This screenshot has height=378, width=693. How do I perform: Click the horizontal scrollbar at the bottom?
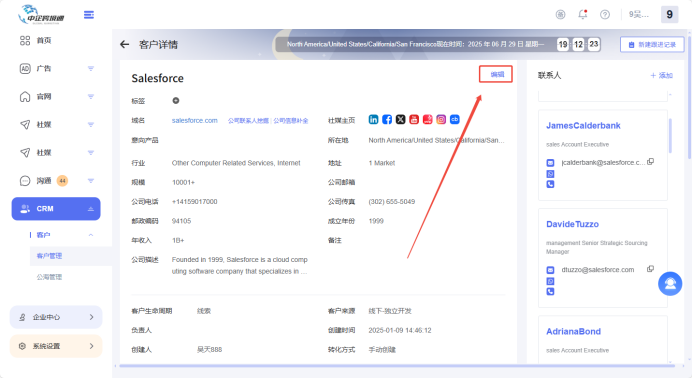point(396,366)
